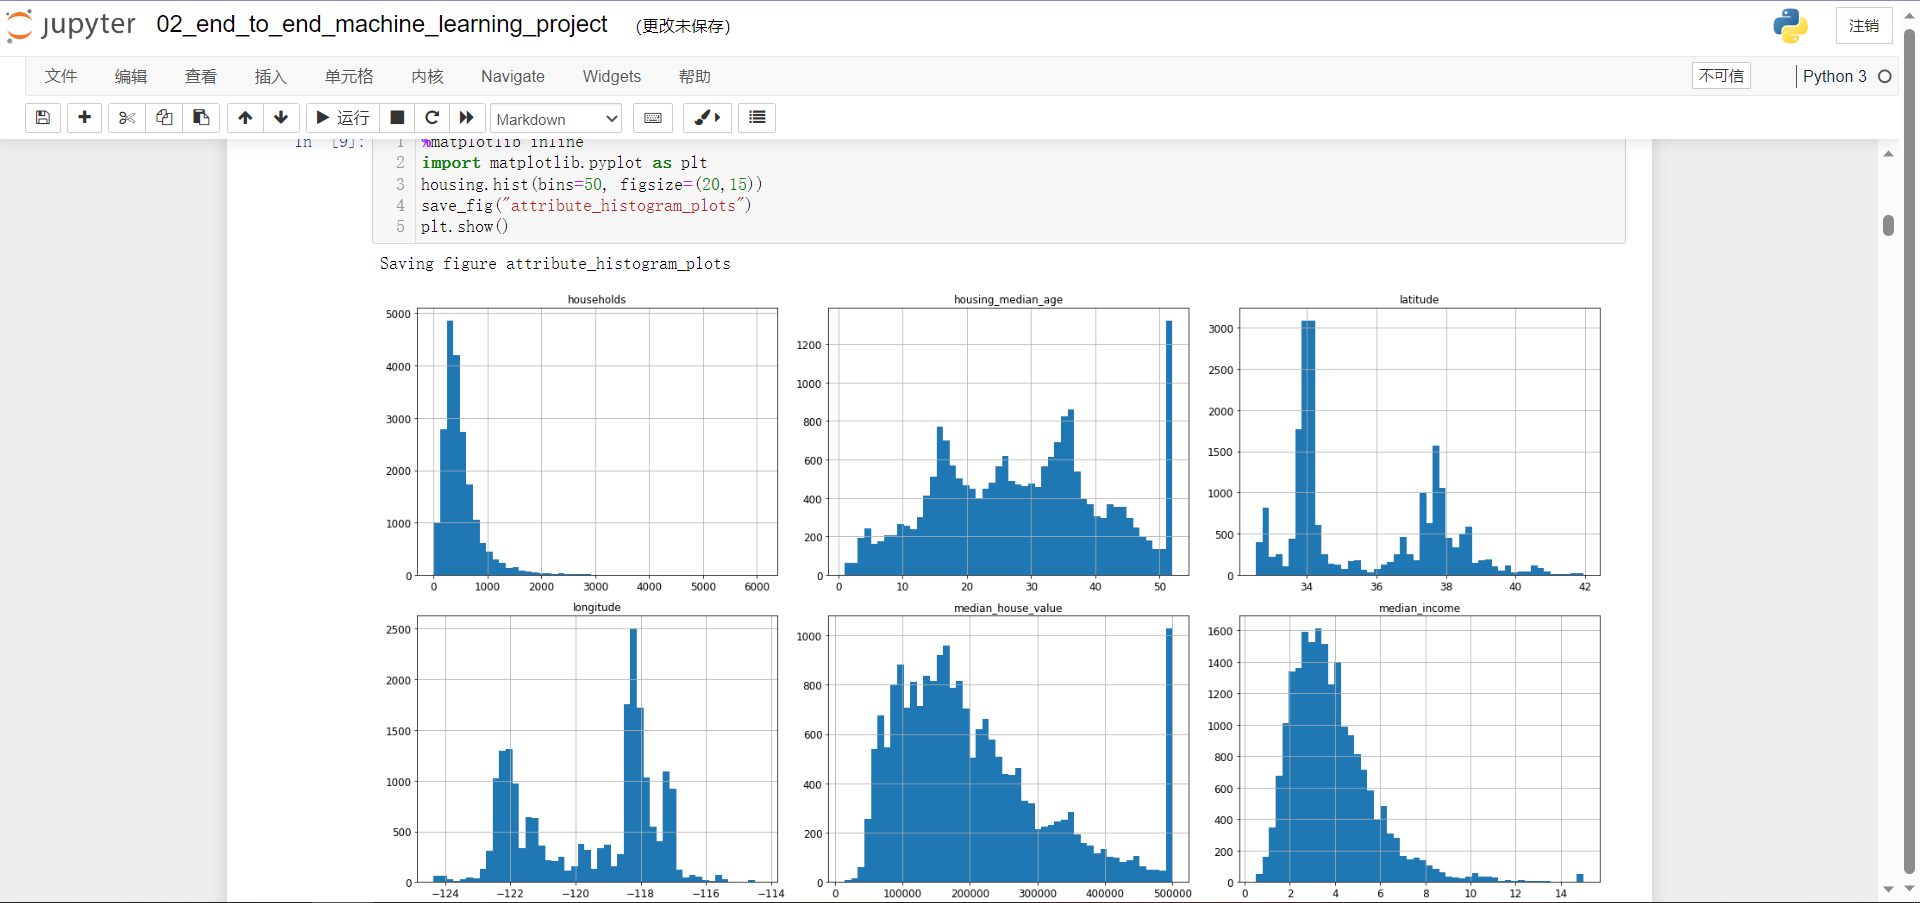
Task: Click the longitude histogram plot
Action: [597, 749]
